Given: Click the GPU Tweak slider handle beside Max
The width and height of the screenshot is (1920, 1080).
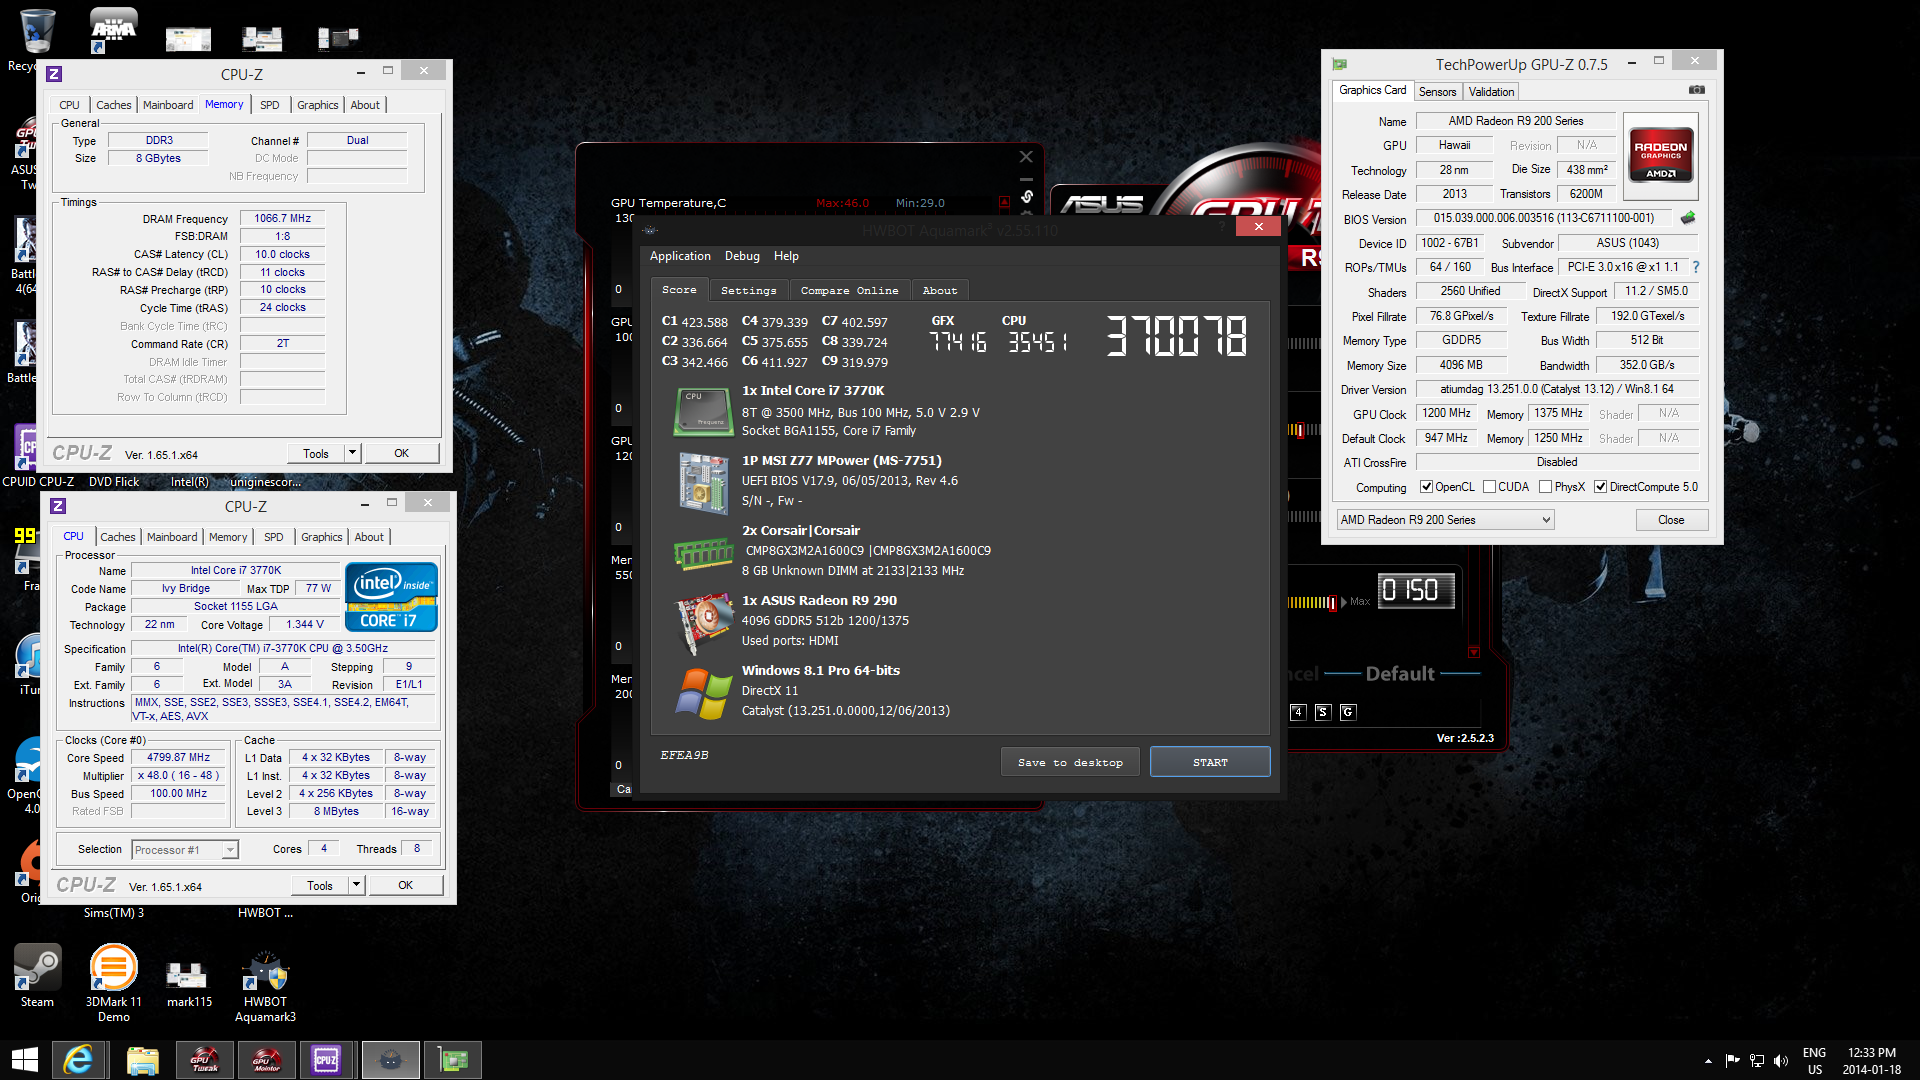Looking at the screenshot, I should click(x=1335, y=602).
